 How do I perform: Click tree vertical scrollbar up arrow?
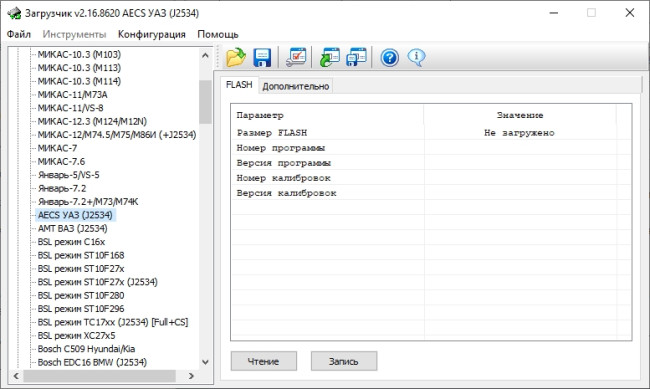[205, 55]
